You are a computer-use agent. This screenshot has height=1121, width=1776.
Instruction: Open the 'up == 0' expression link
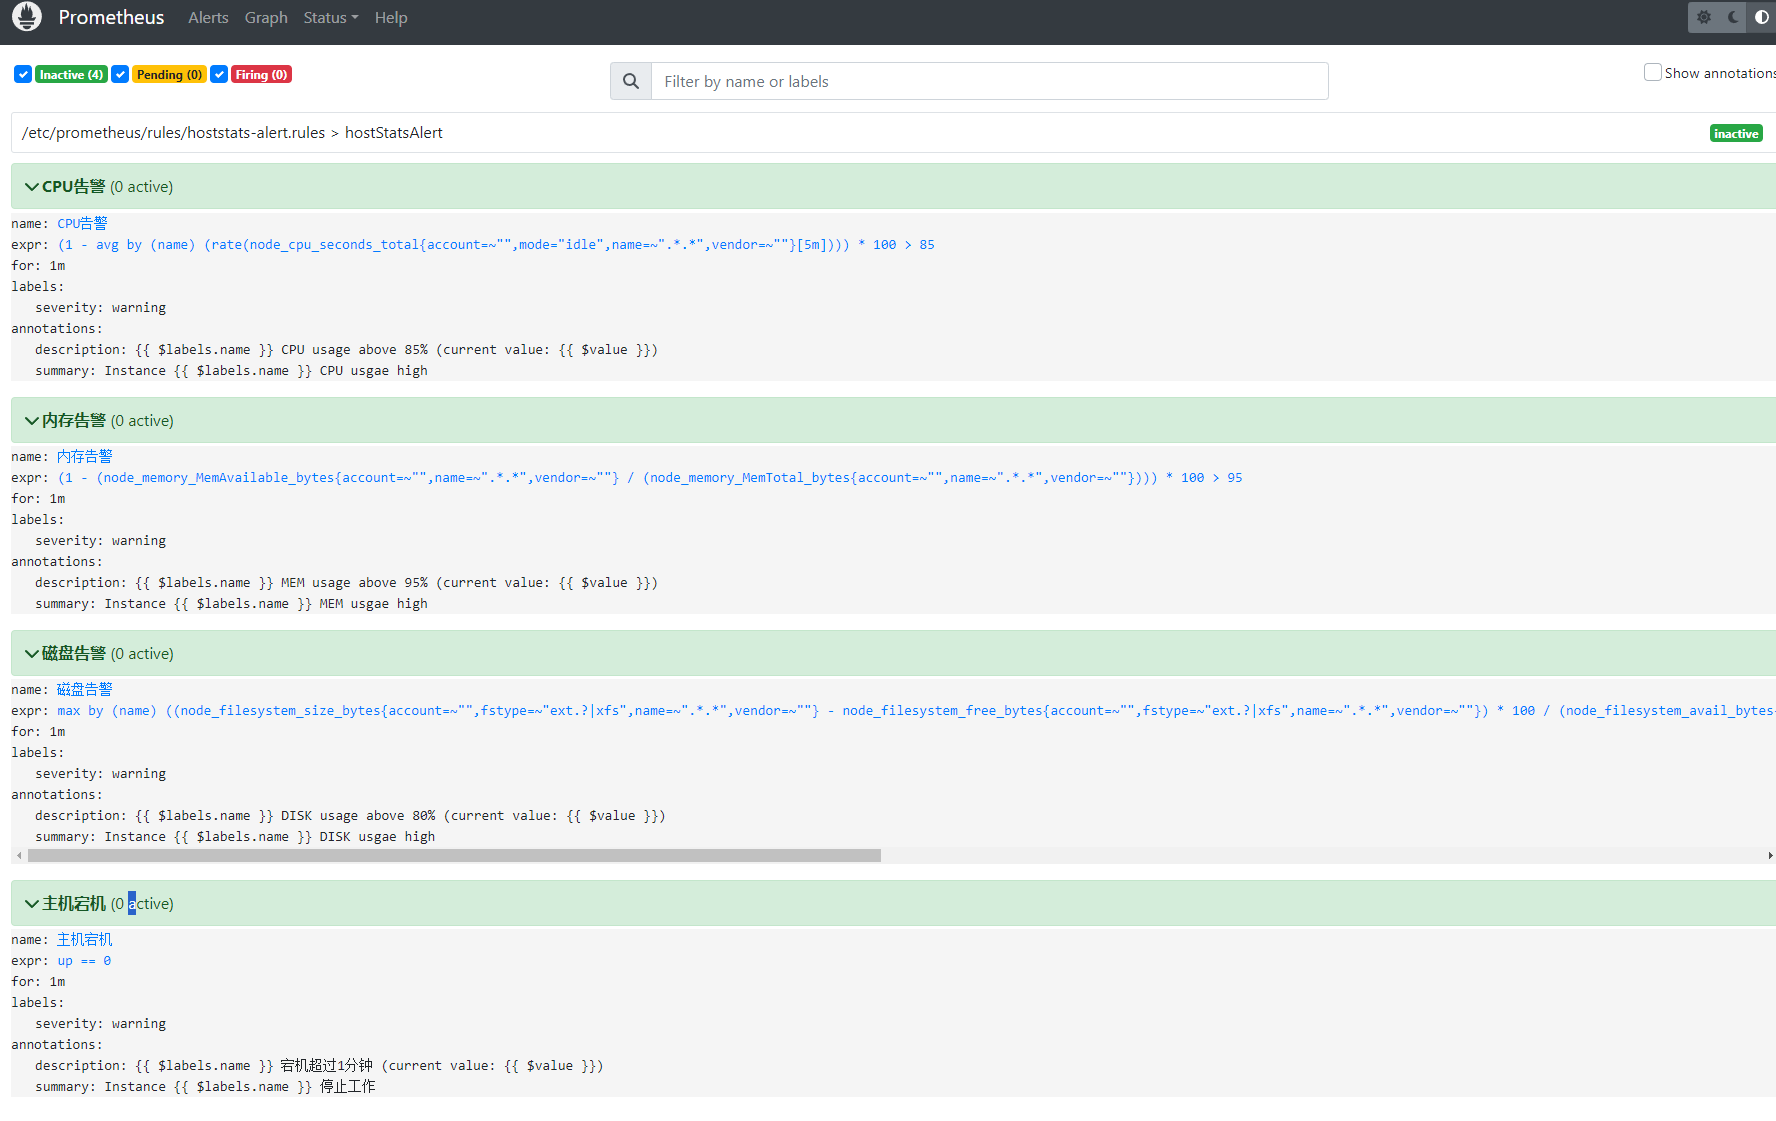84,961
